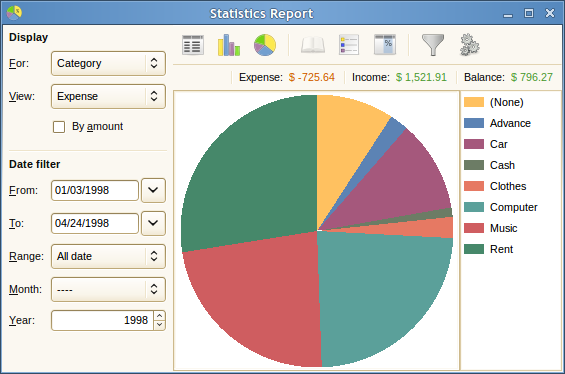
Task: Click the Advance legend color swatch
Action: pos(474,123)
